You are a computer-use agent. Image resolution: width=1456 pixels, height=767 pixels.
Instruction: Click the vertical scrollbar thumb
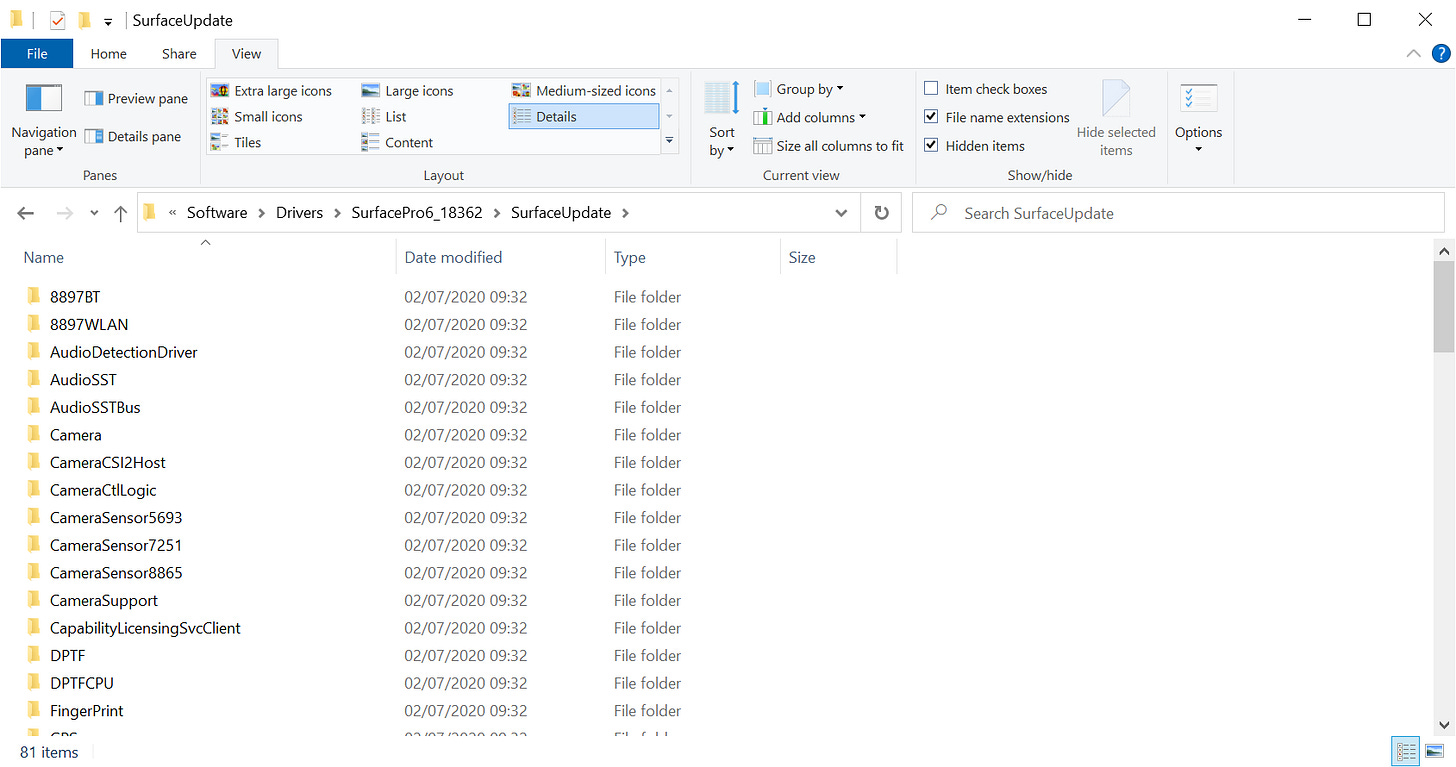pyautogui.click(x=1444, y=307)
